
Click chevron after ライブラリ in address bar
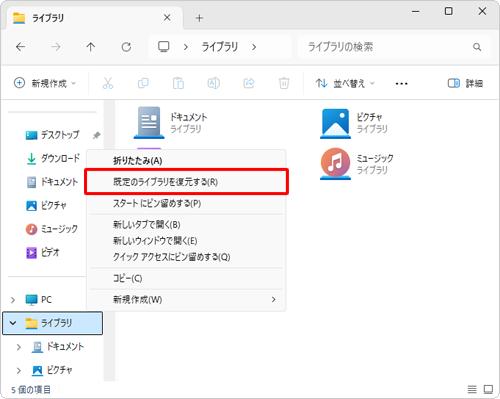tap(254, 47)
